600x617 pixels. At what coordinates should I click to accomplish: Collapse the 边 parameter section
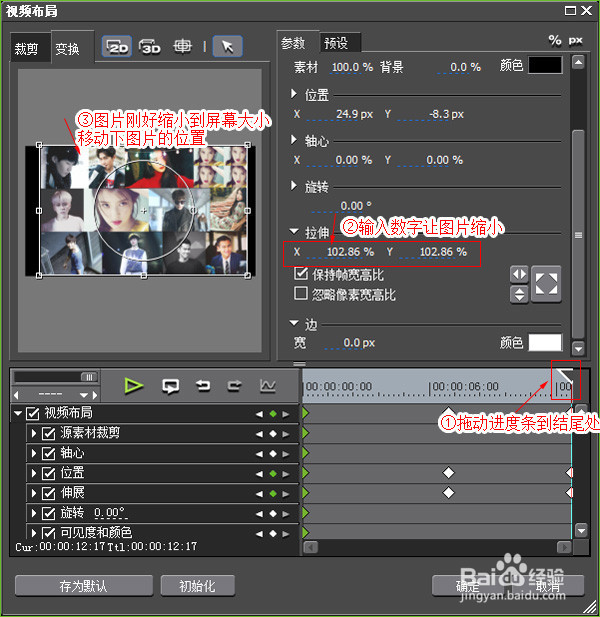tap(294, 323)
